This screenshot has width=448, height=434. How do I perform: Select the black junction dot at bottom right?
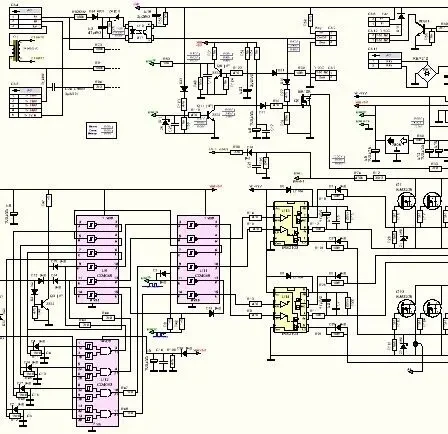click(x=415, y=343)
